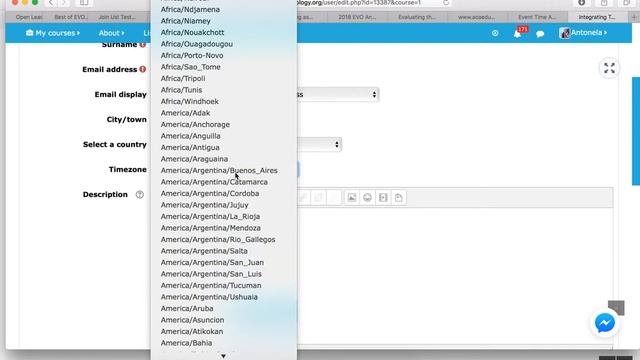The height and width of the screenshot is (360, 640).
Task: Pick America/Argentina/Jujuy timezone
Action: pos(204,205)
